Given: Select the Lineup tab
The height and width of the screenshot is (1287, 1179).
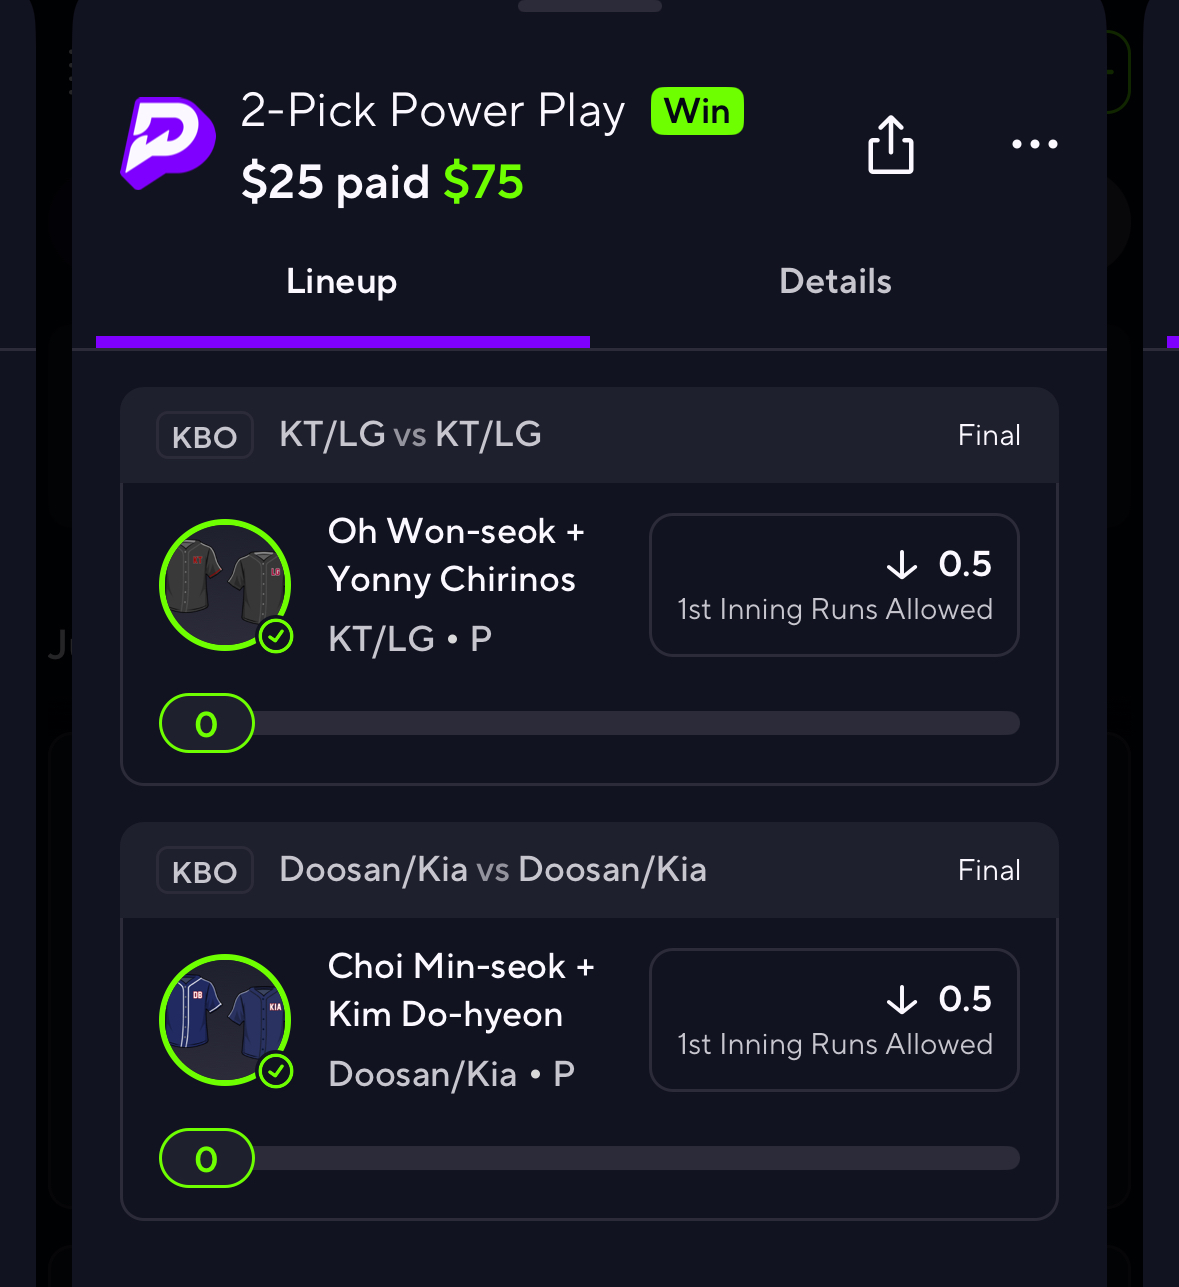Looking at the screenshot, I should (x=342, y=282).
